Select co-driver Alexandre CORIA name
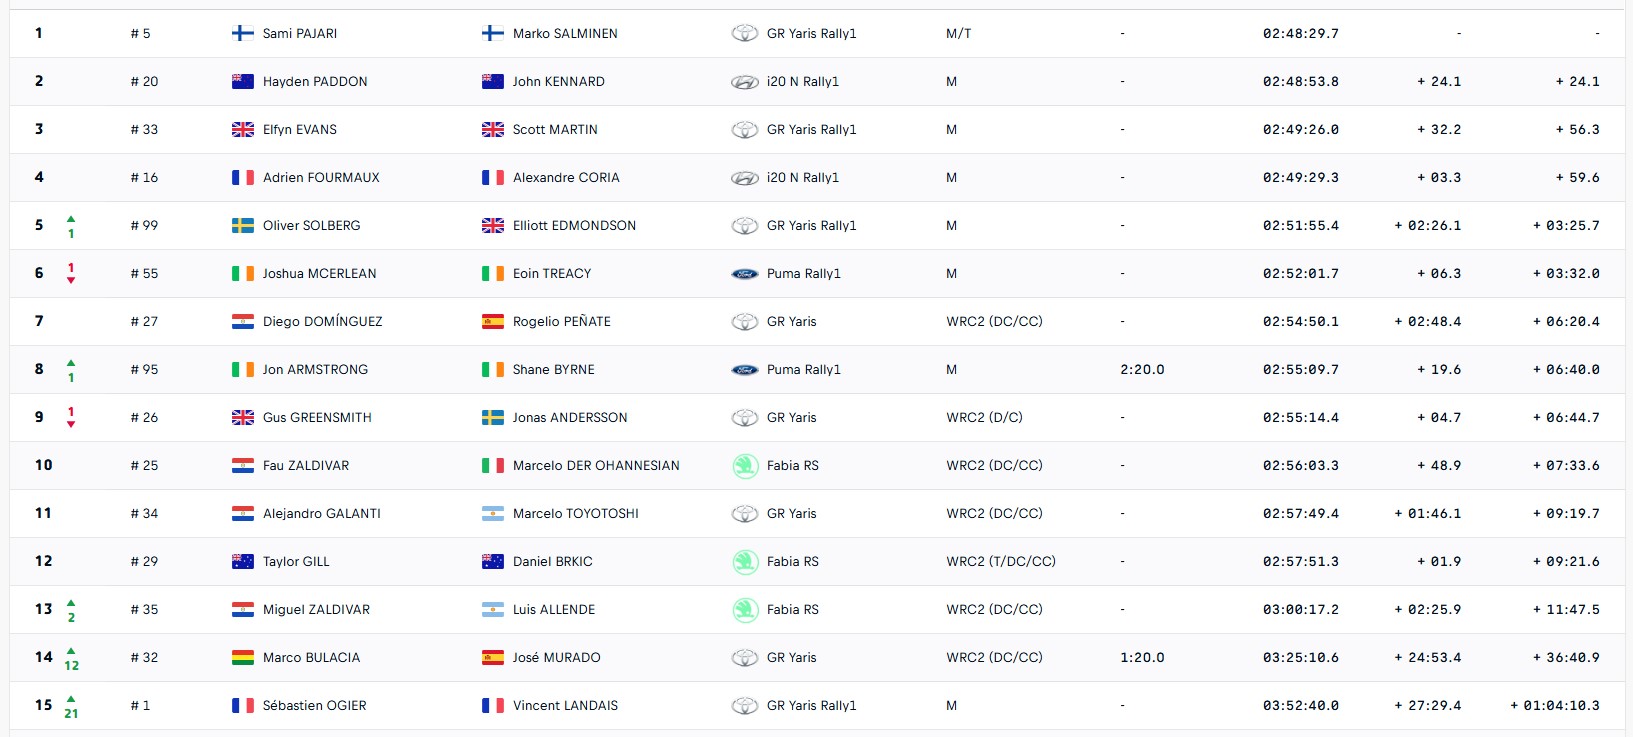Screen dimensions: 1633x737 pos(566,178)
